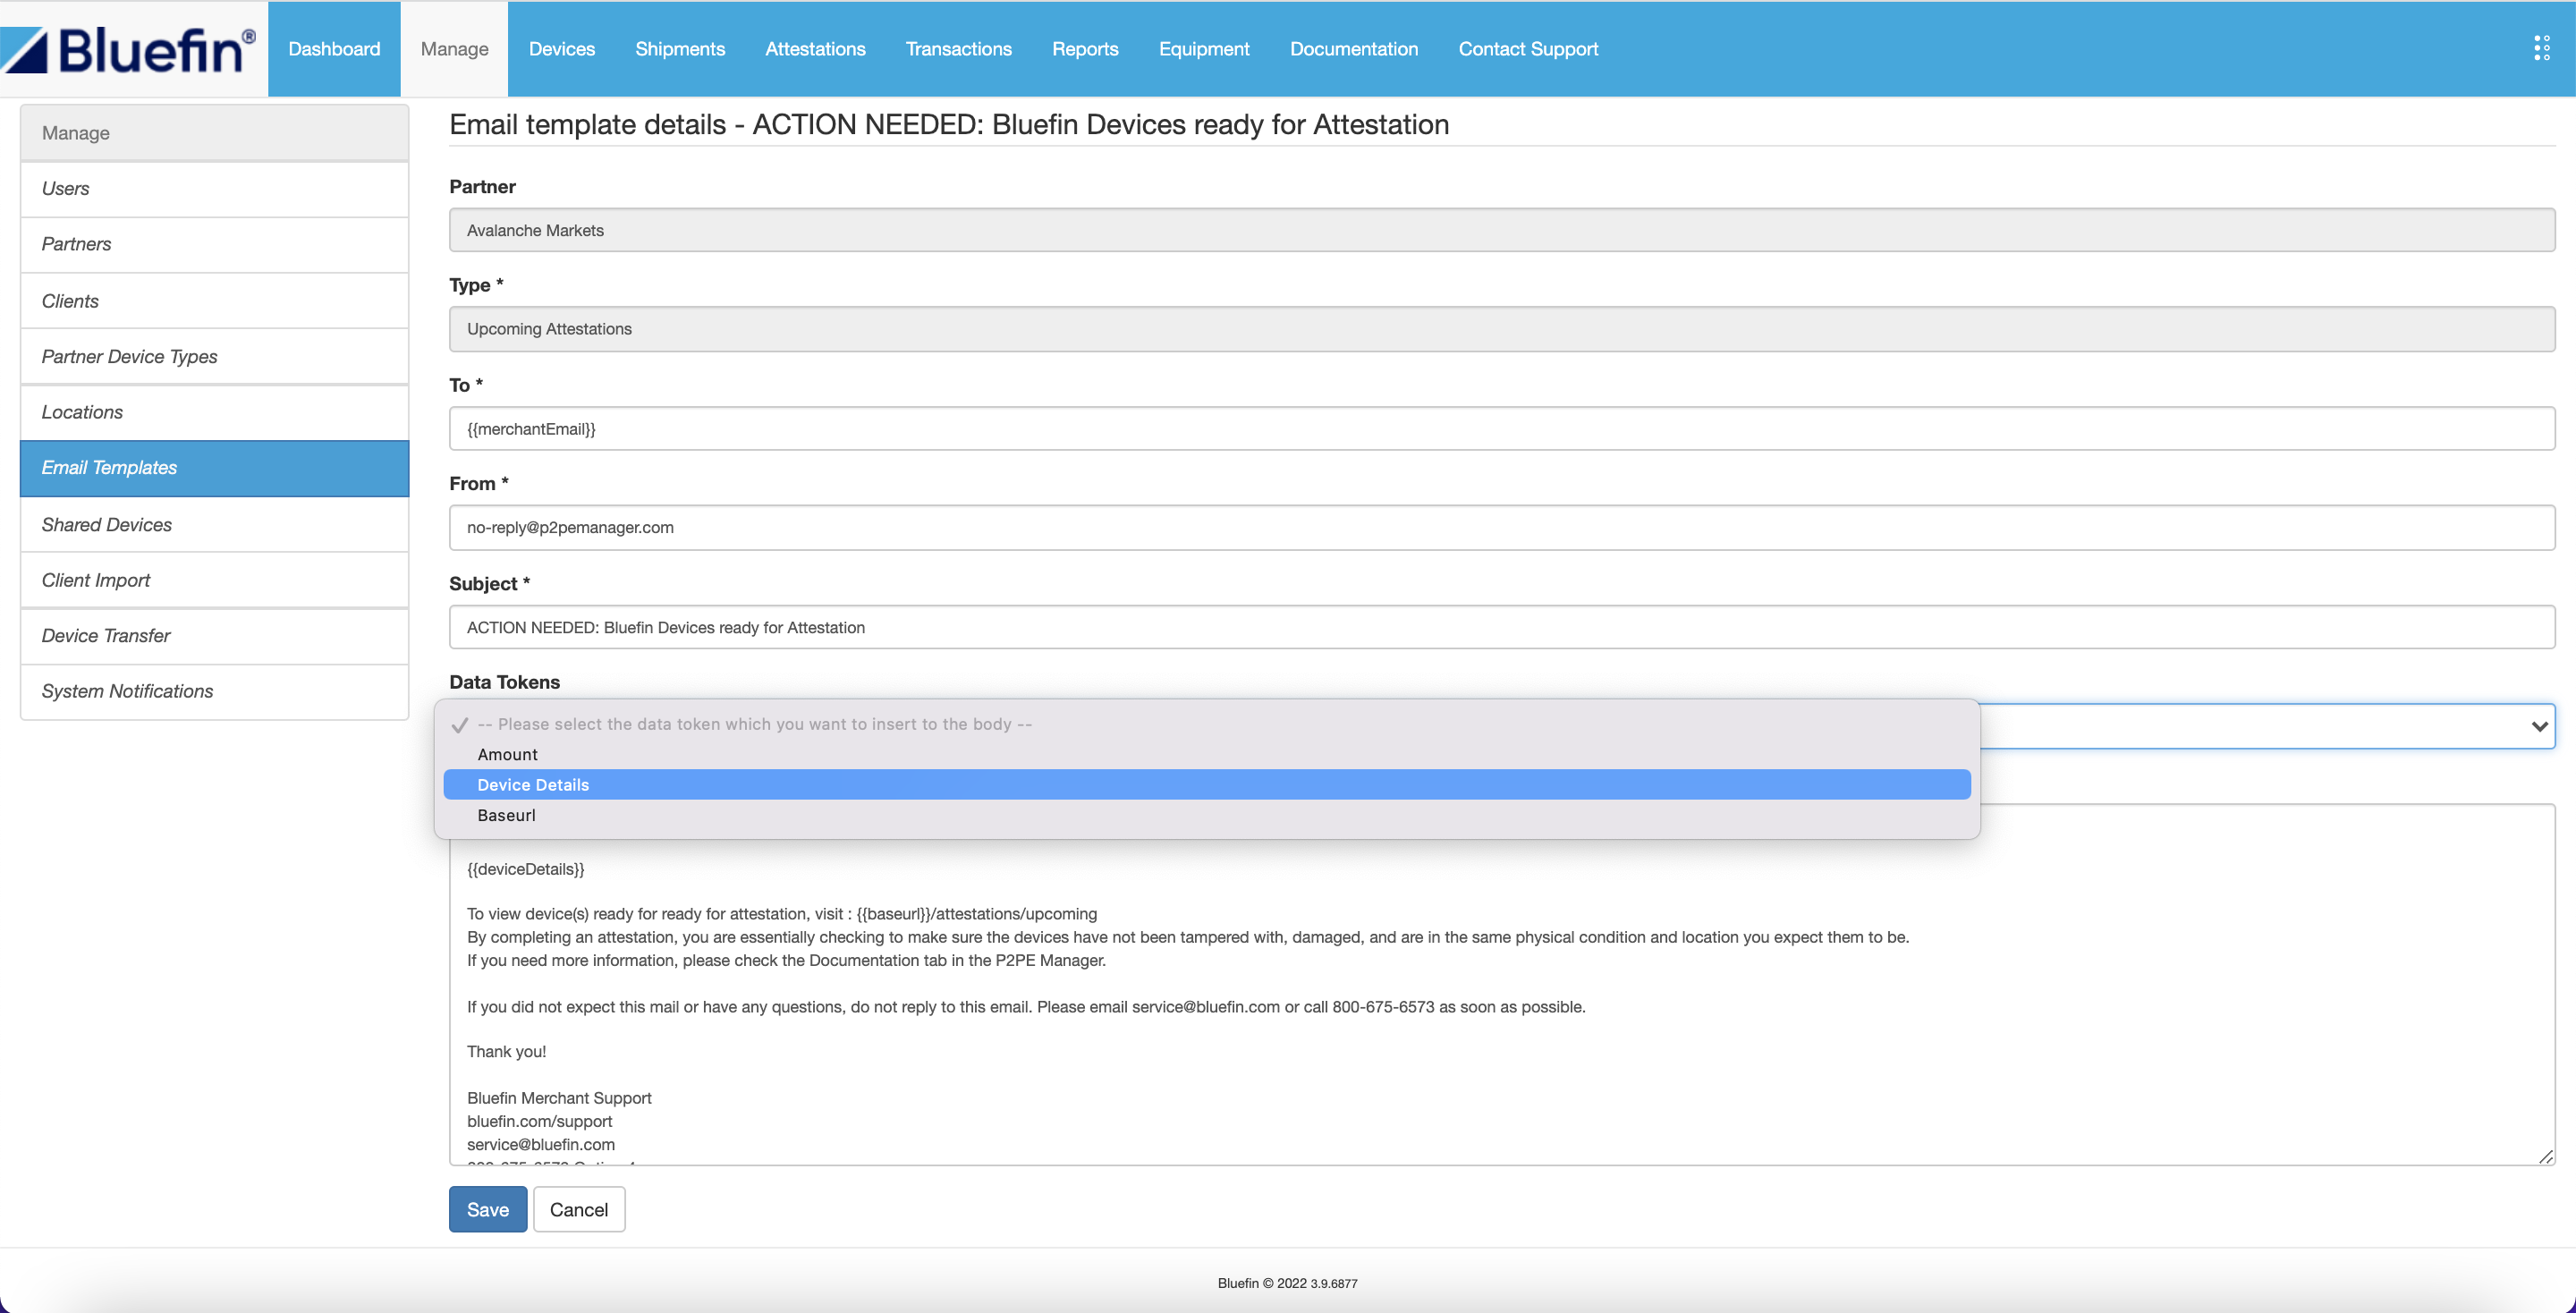Click 'Bluefin Merchant Support' in the body
Screen dimensions: 2576x1313
(x=559, y=1098)
